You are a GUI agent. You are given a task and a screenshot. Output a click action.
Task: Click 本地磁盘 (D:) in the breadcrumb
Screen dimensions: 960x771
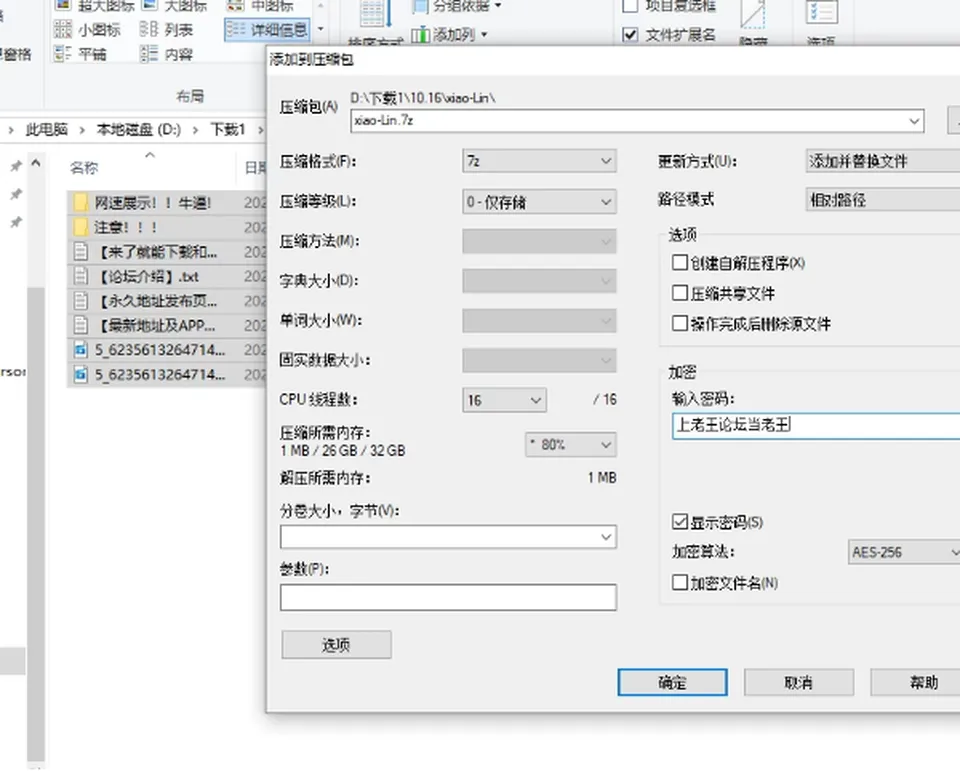click(x=138, y=130)
